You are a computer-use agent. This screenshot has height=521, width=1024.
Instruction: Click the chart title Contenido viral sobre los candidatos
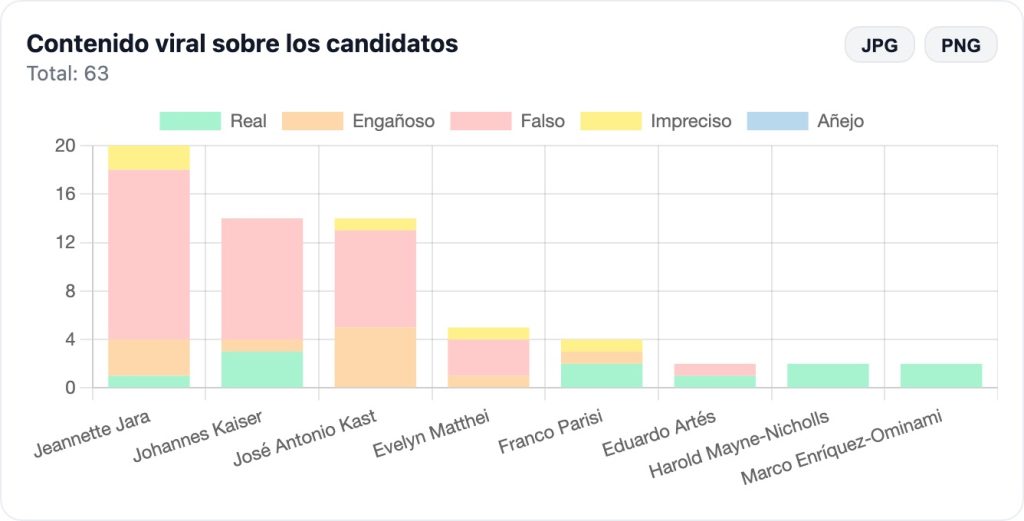pyautogui.click(x=242, y=44)
